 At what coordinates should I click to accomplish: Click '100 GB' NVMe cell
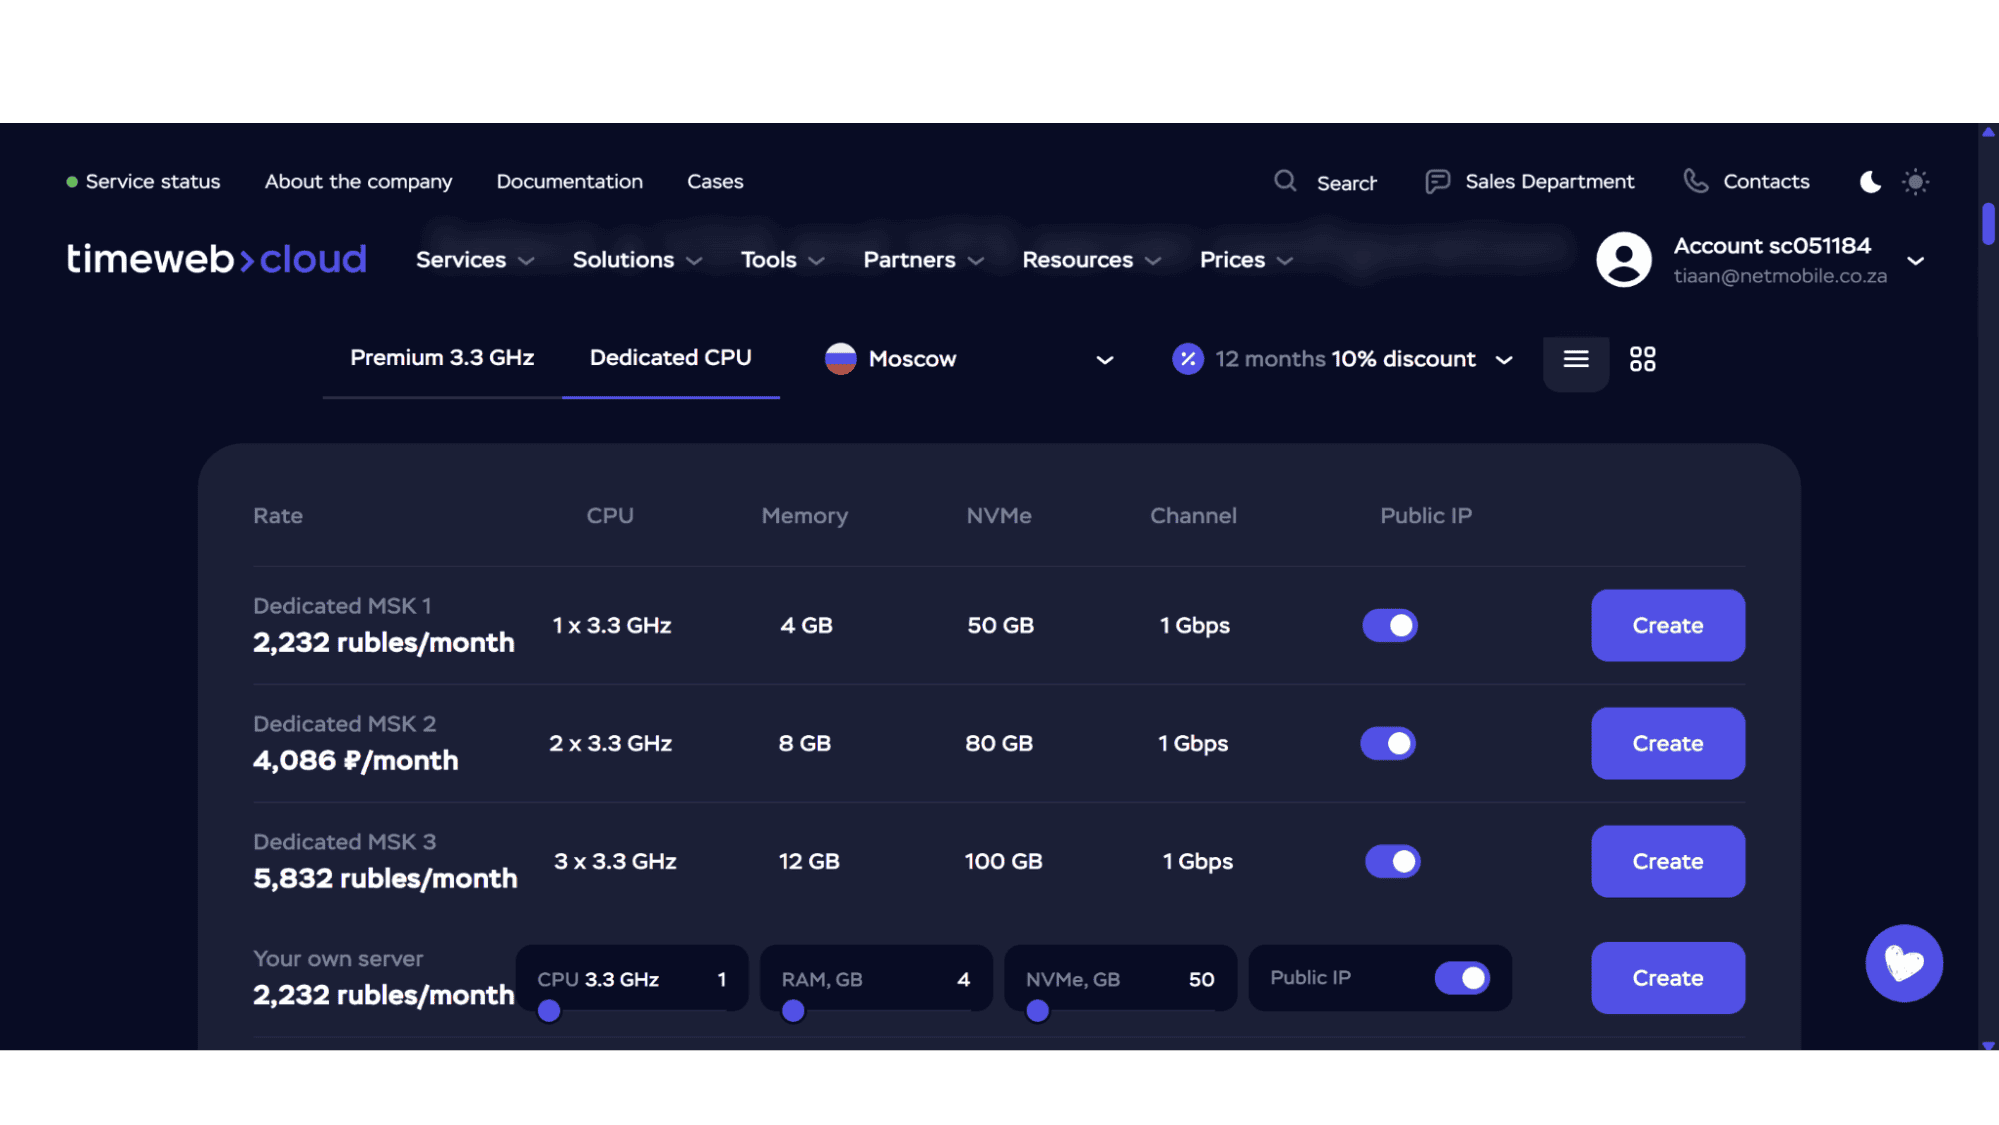point(1003,861)
